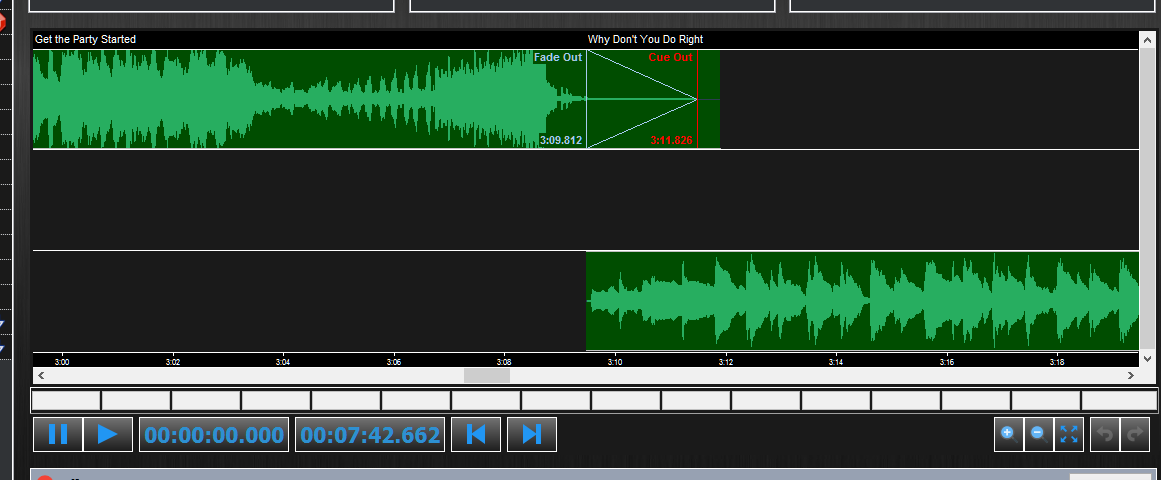Viewport: 1161px width, 480px height.
Task: Redo the last undone edit
Action: (x=1134, y=434)
